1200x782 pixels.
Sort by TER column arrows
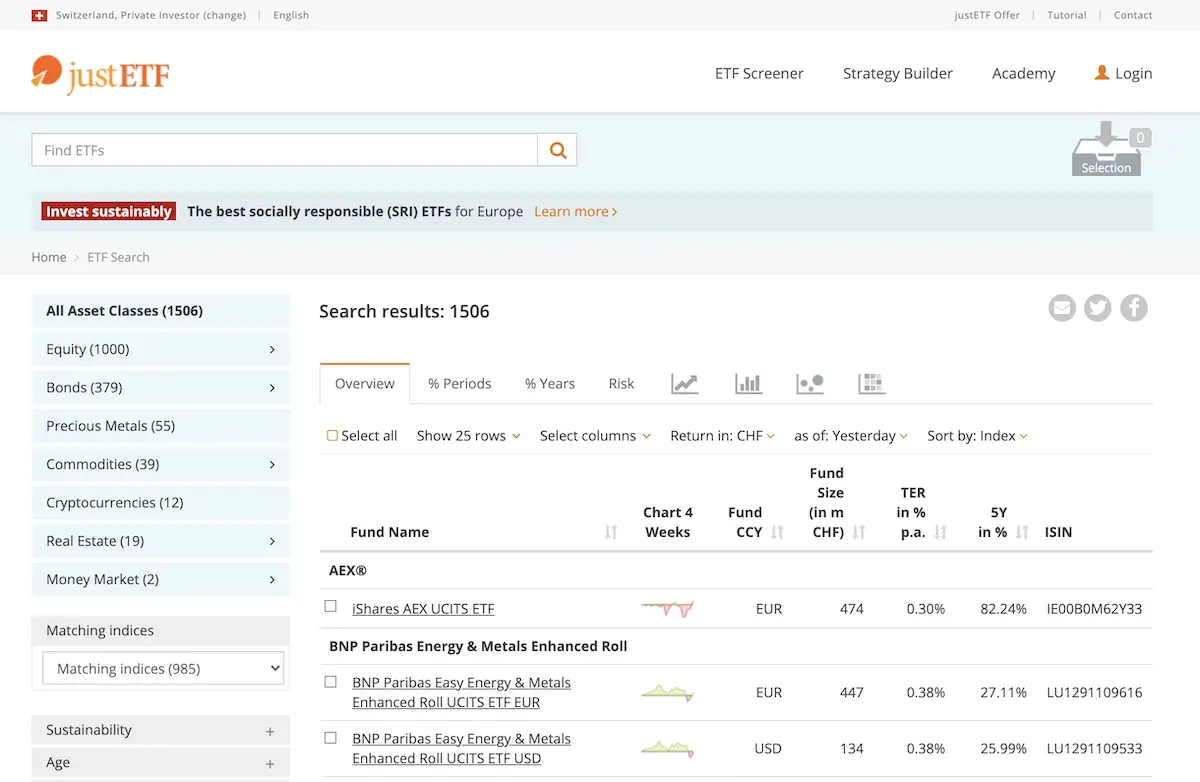click(x=940, y=533)
